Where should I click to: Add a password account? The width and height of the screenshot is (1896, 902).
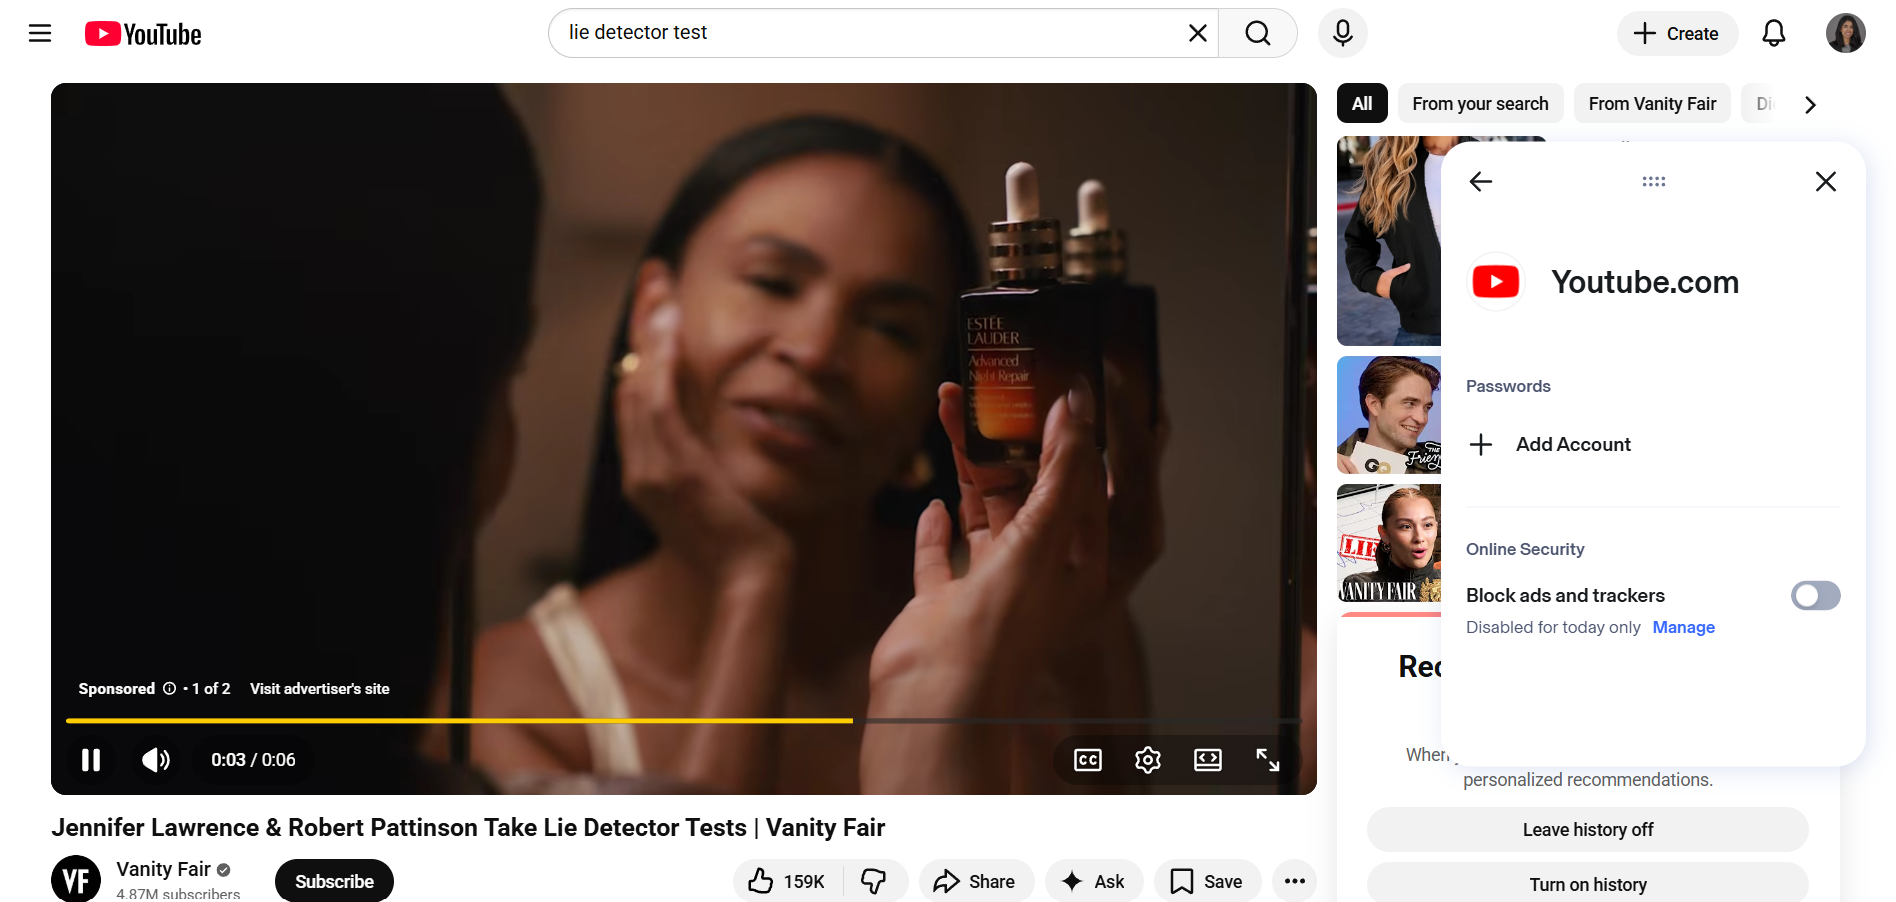coord(1550,444)
